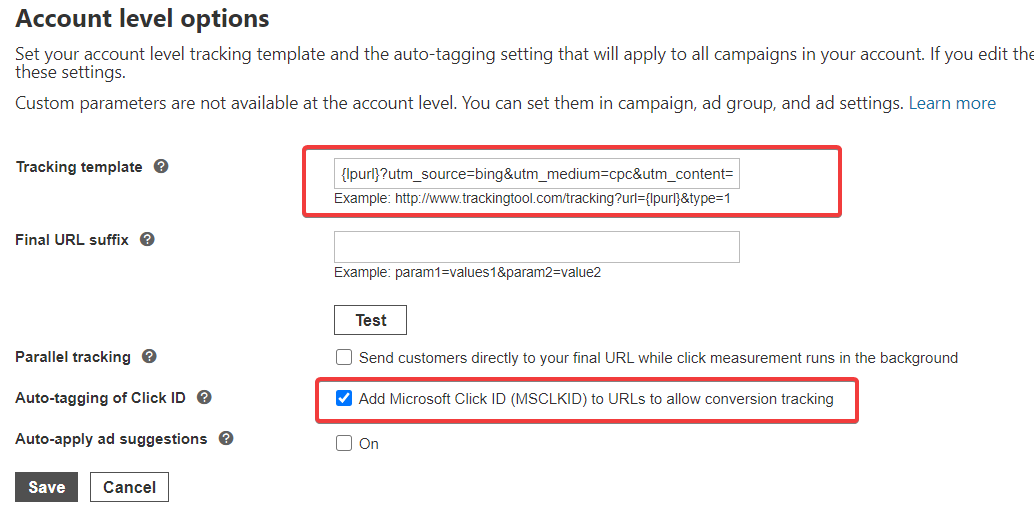Enable the Parallel tracking checkbox
The height and width of the screenshot is (524, 1034).
click(344, 358)
